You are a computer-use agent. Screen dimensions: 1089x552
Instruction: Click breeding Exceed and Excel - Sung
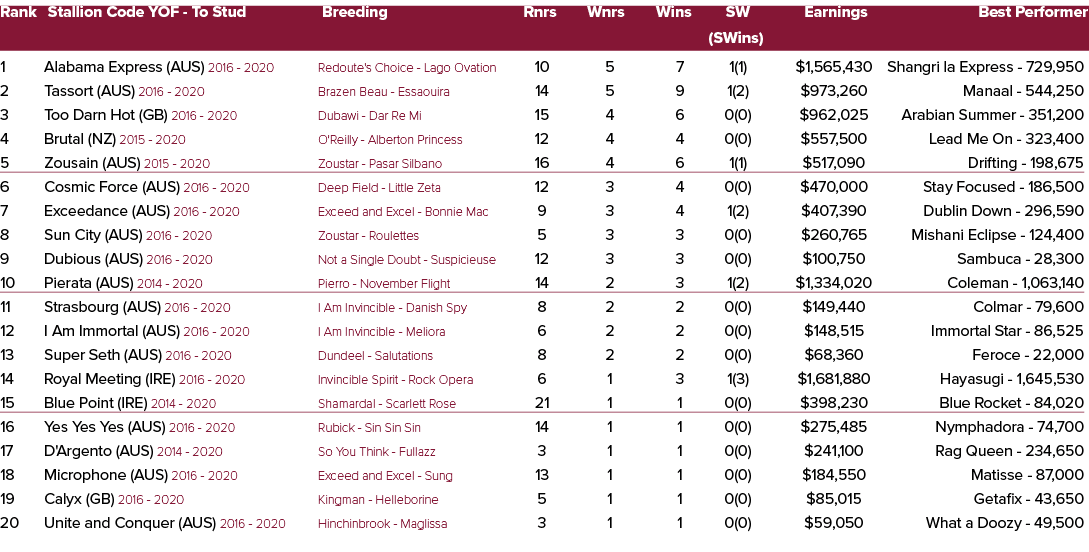(x=385, y=476)
